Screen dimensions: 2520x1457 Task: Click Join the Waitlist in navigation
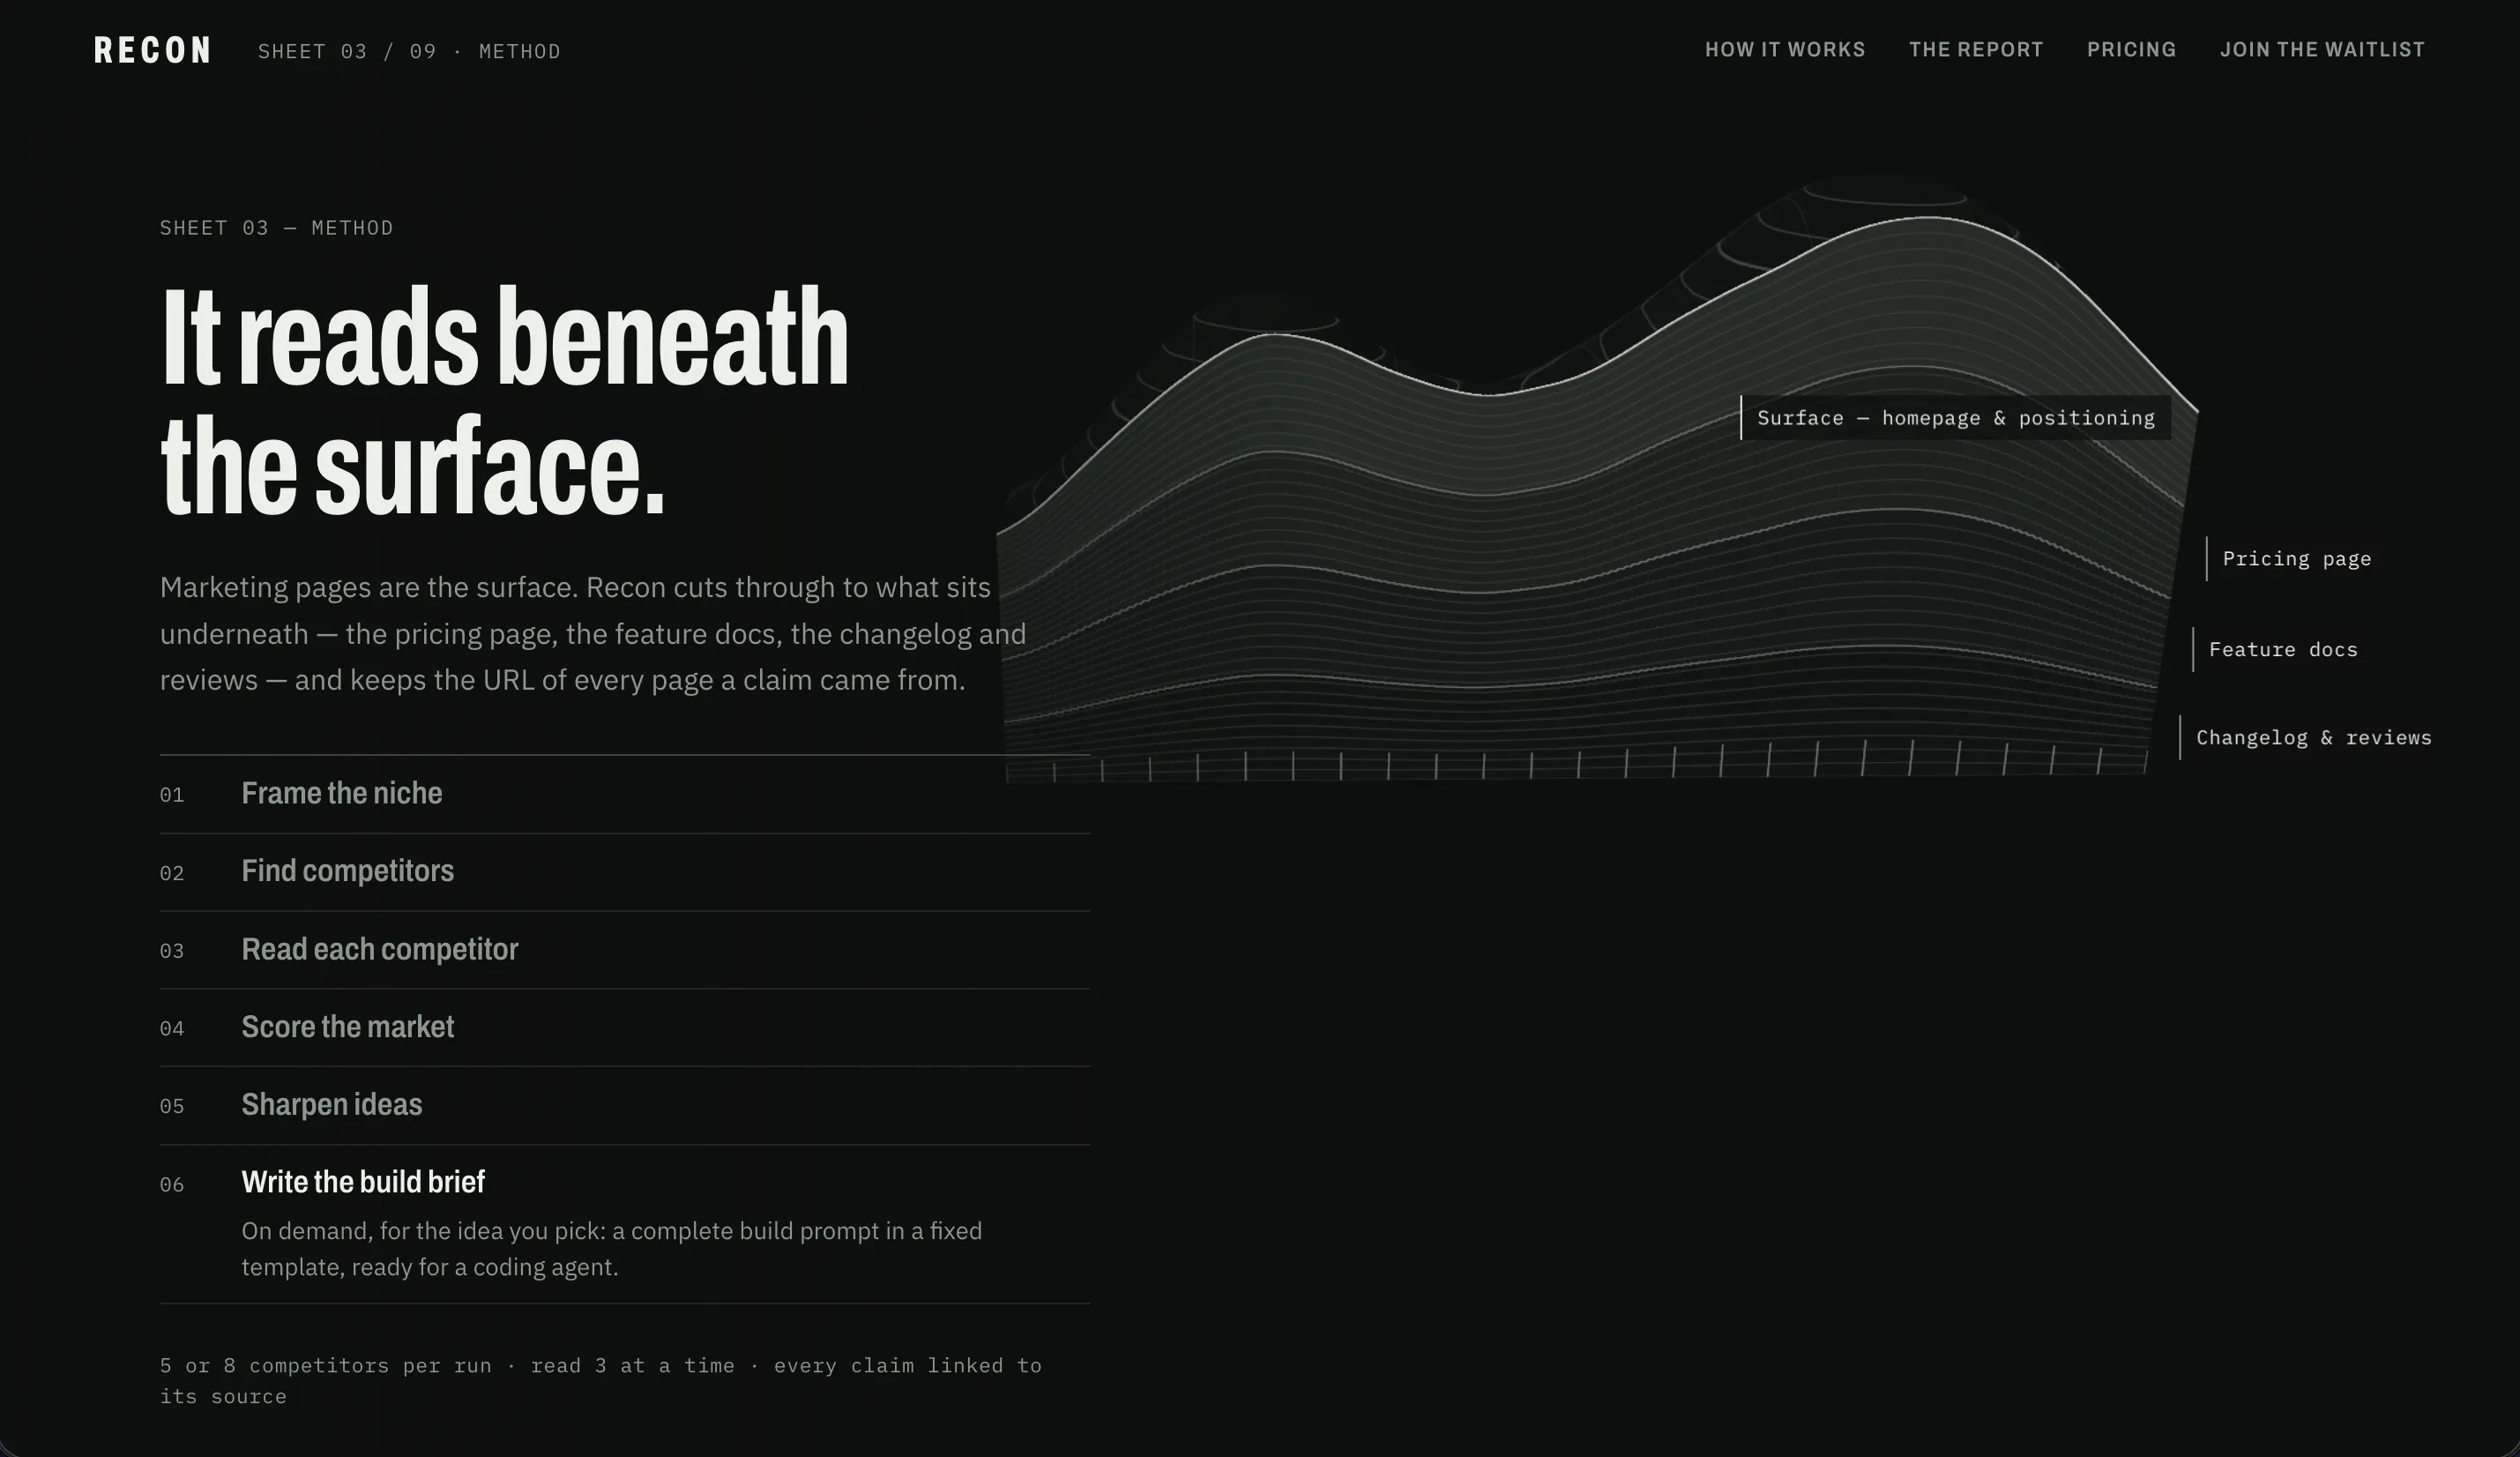pos(2322,50)
